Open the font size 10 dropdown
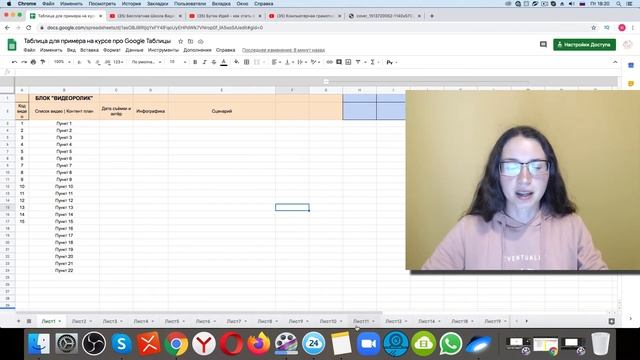The height and width of the screenshot is (360, 640). point(178,62)
